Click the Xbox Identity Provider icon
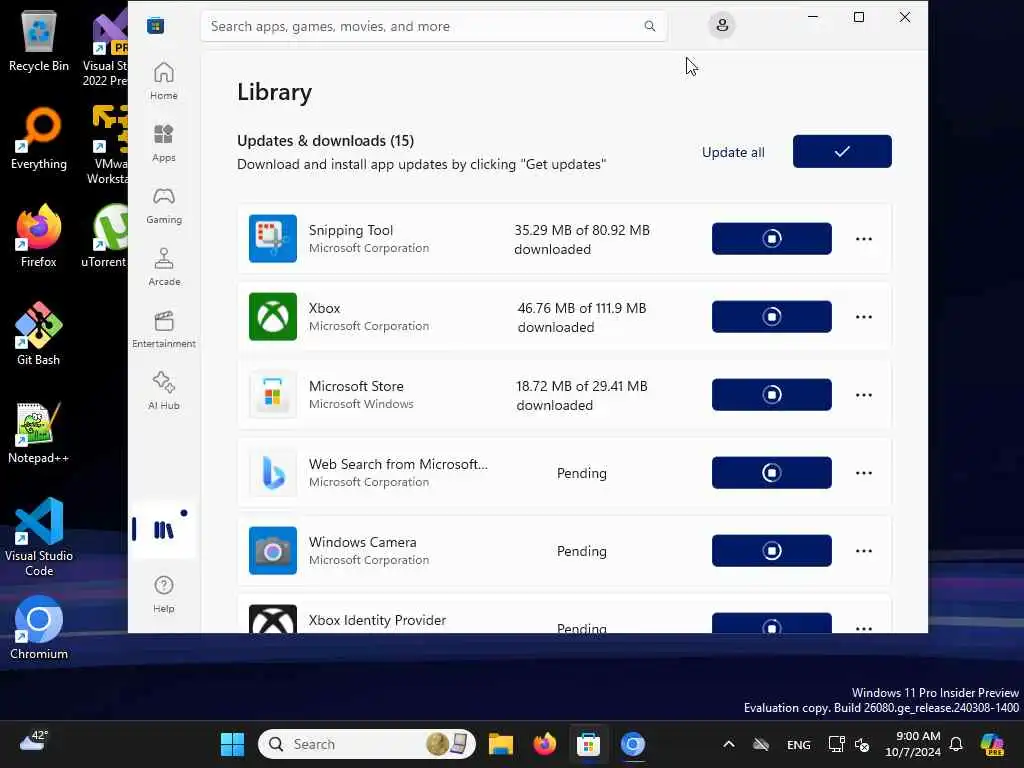Image resolution: width=1024 pixels, height=768 pixels. pyautogui.click(x=273, y=619)
